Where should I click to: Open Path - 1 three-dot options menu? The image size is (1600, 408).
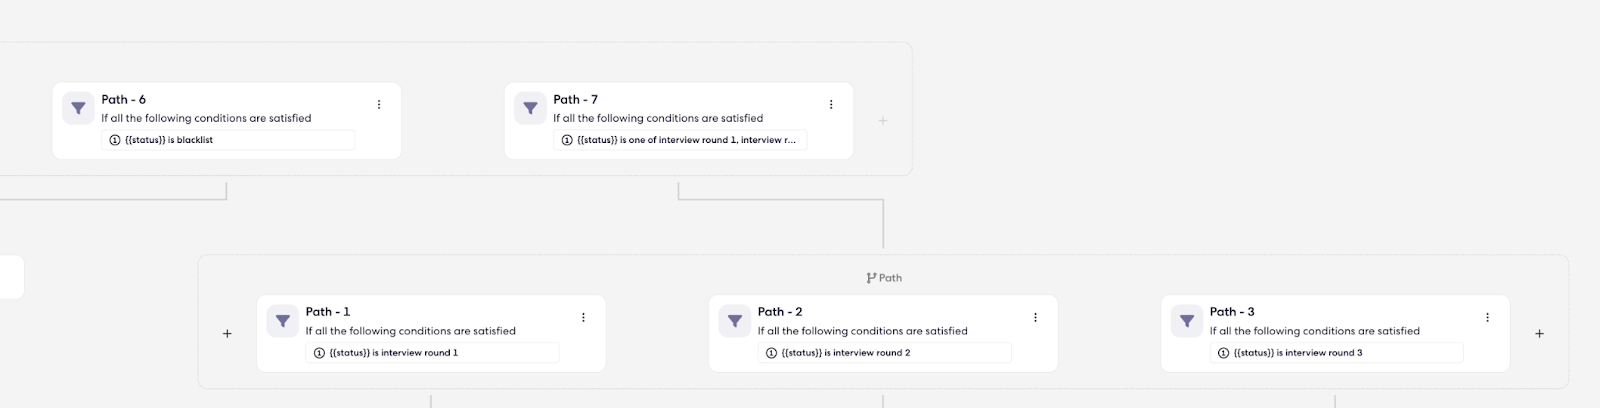click(583, 317)
